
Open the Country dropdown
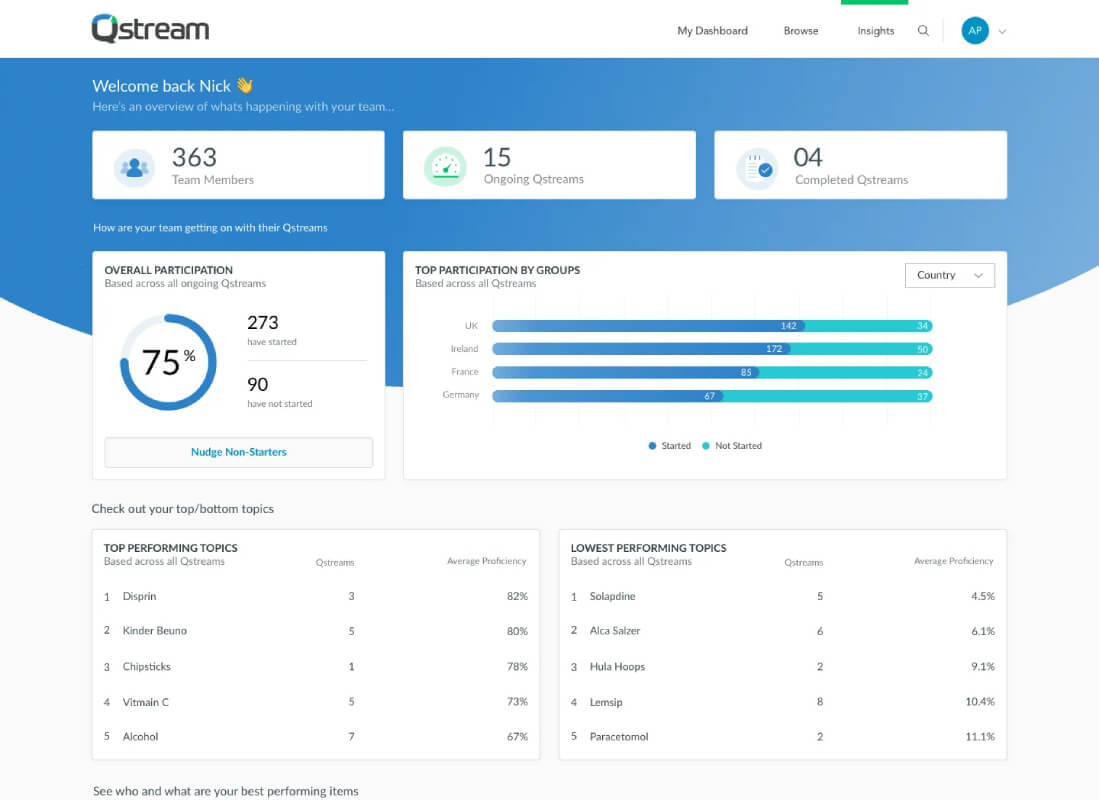tap(949, 275)
